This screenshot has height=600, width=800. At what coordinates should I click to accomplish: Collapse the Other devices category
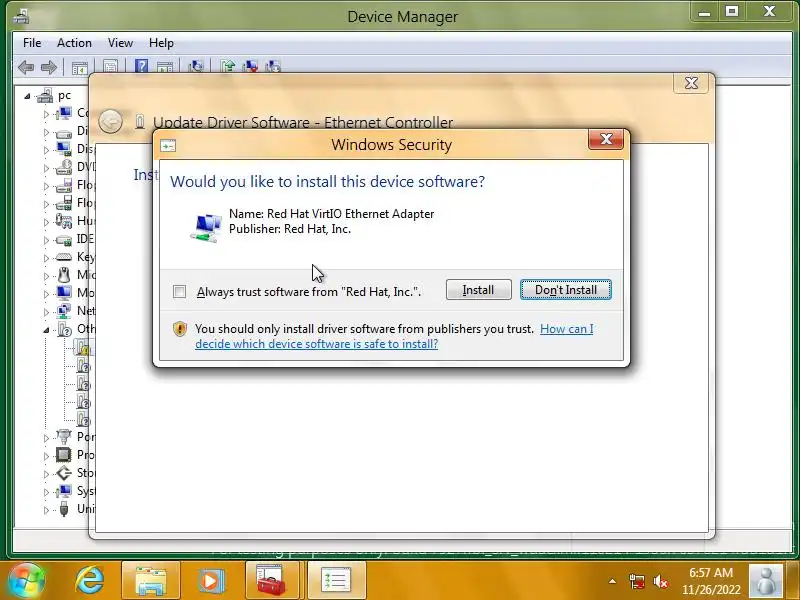point(46,330)
